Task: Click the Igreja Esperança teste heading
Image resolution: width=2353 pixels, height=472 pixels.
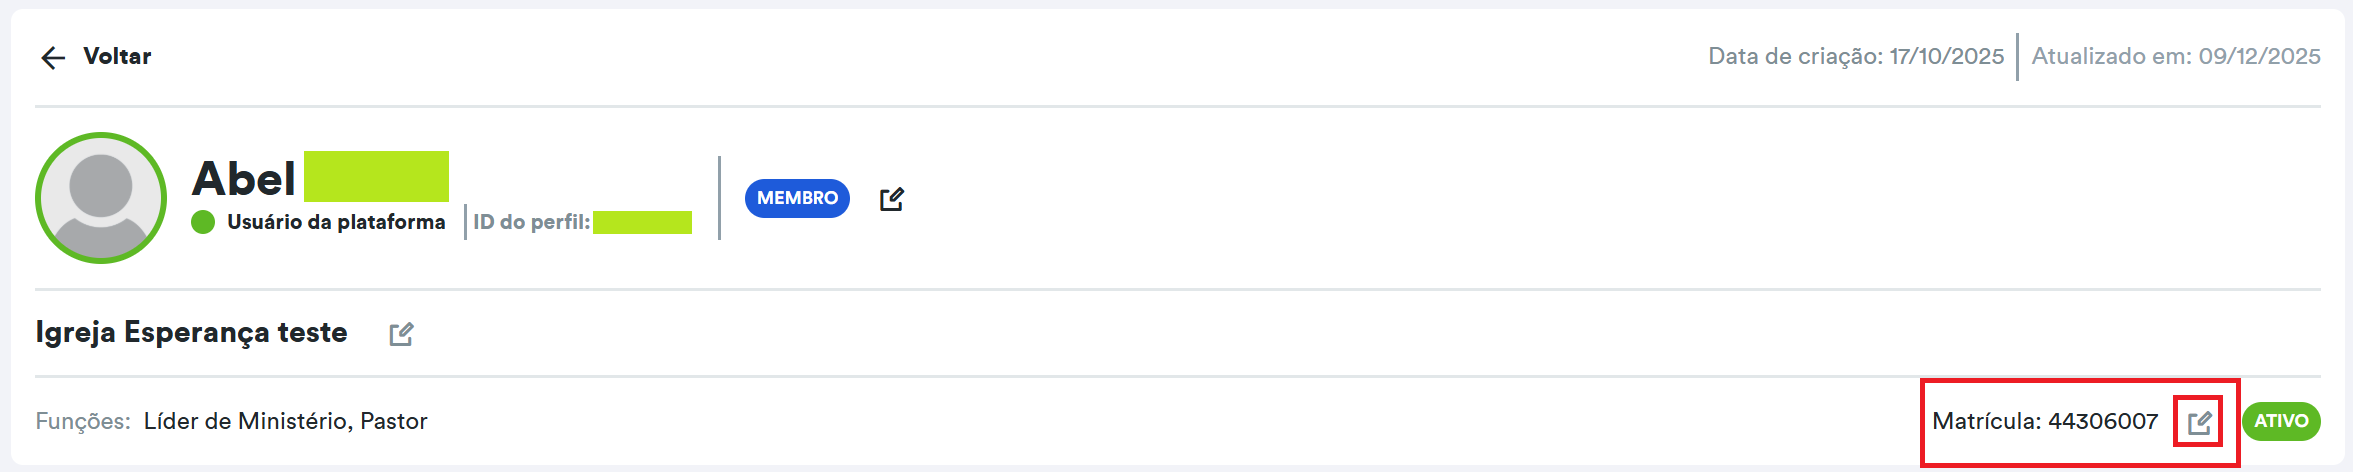Action: pos(191,332)
